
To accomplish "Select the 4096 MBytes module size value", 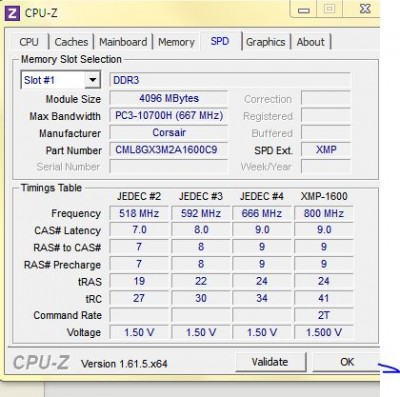I will 169,98.
